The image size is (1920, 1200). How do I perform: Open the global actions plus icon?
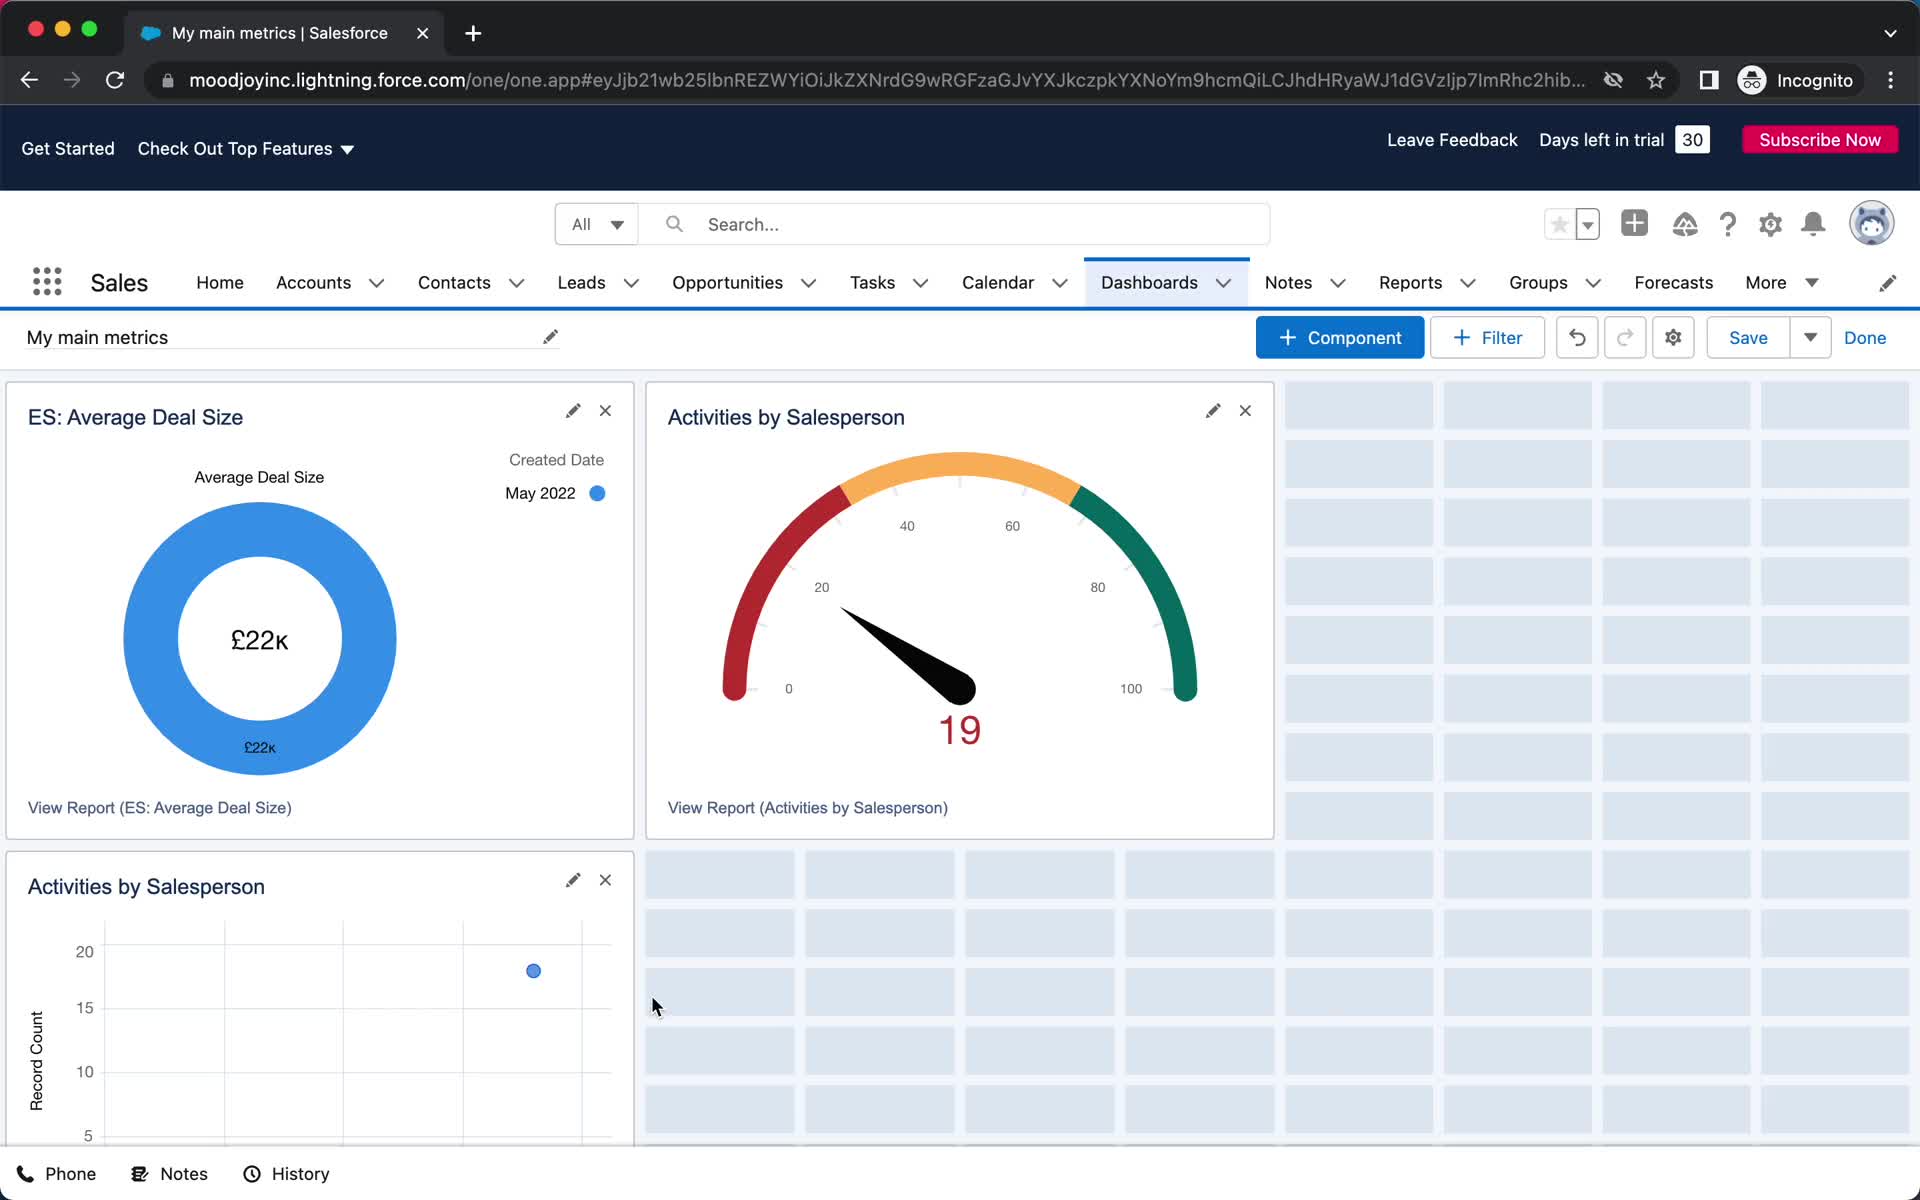click(x=1634, y=223)
